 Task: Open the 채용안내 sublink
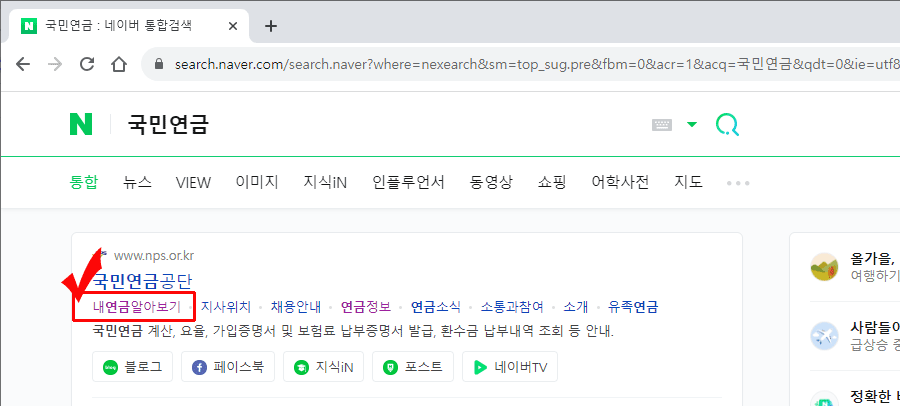point(296,307)
